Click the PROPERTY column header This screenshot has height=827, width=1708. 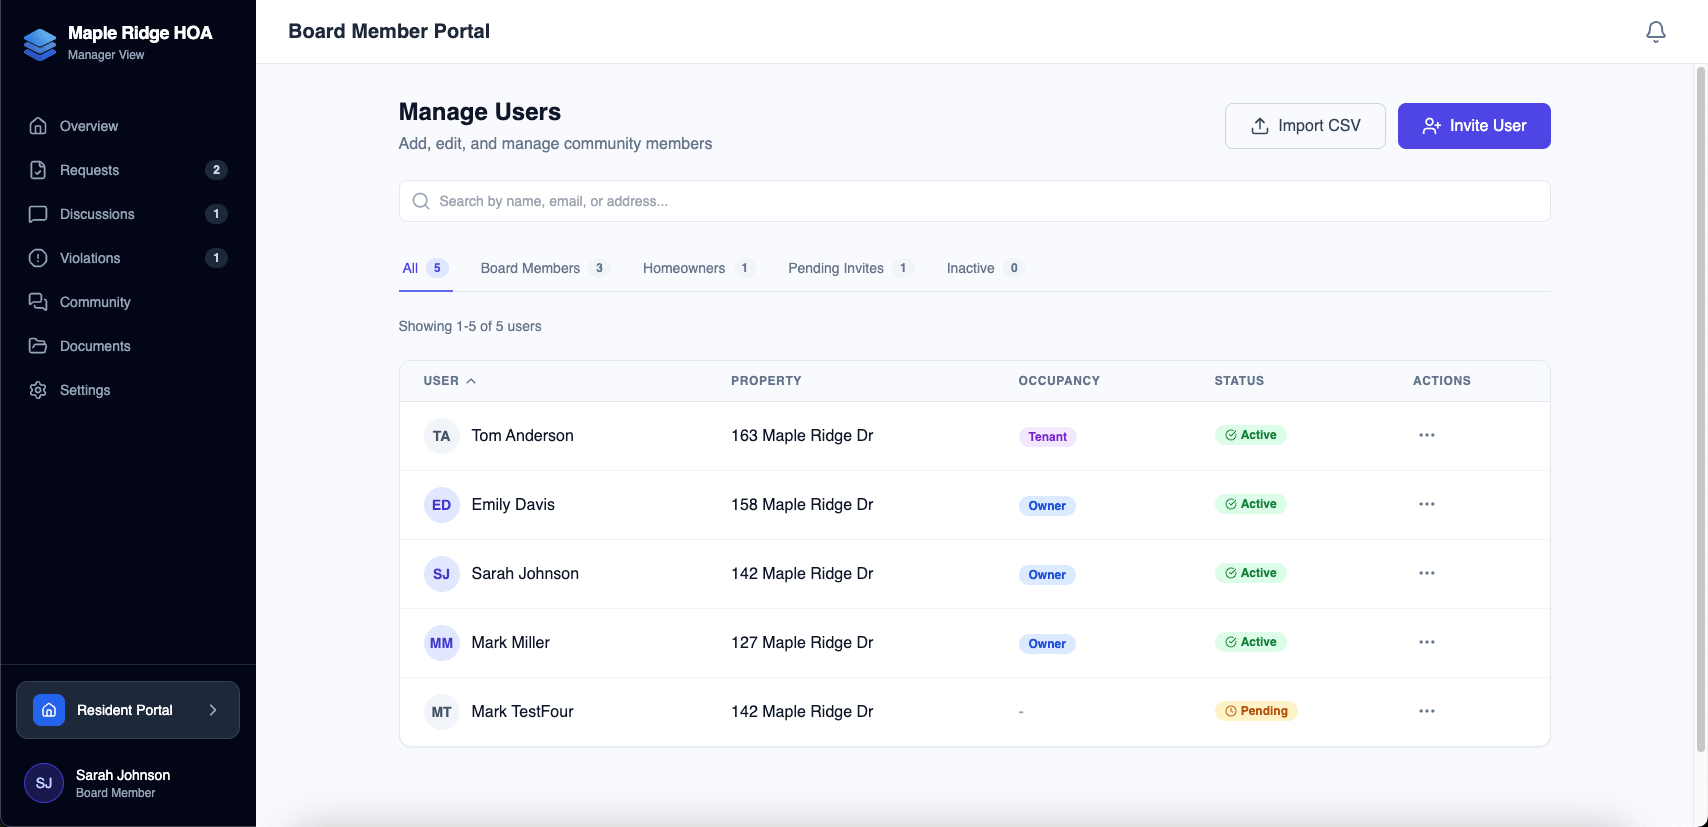tap(766, 381)
